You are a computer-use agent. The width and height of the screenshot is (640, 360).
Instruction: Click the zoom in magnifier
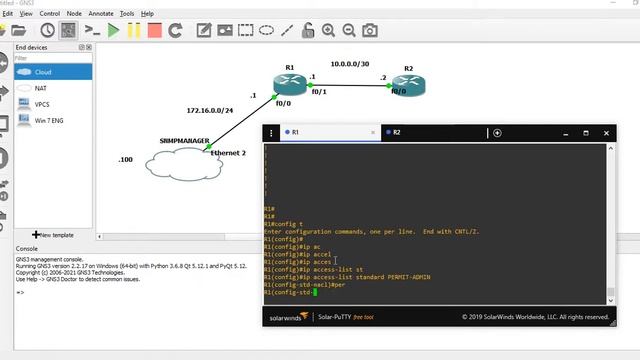click(328, 30)
